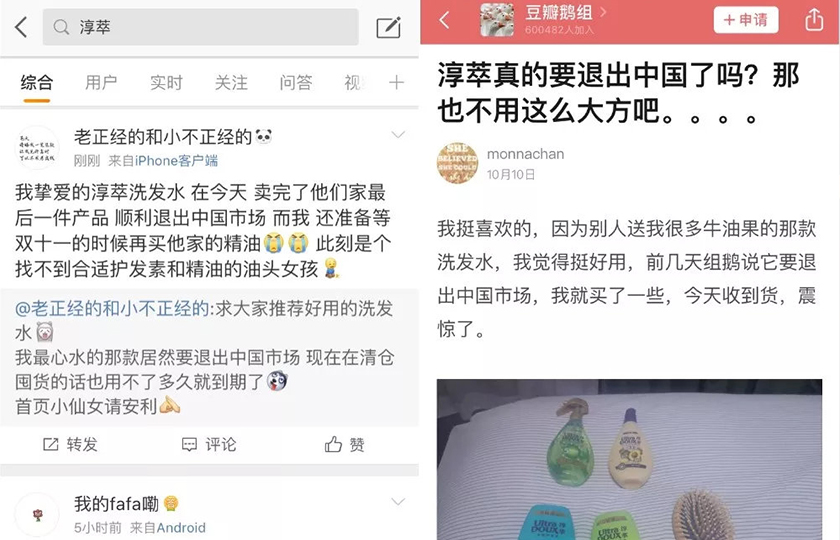Like the post with 赞 thumbs-up
Screen dimensions: 840x540
344,444
